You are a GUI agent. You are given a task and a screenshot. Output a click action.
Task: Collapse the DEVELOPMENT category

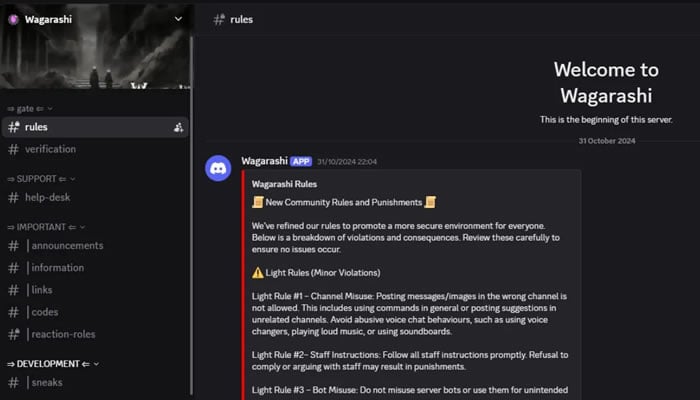(53, 364)
